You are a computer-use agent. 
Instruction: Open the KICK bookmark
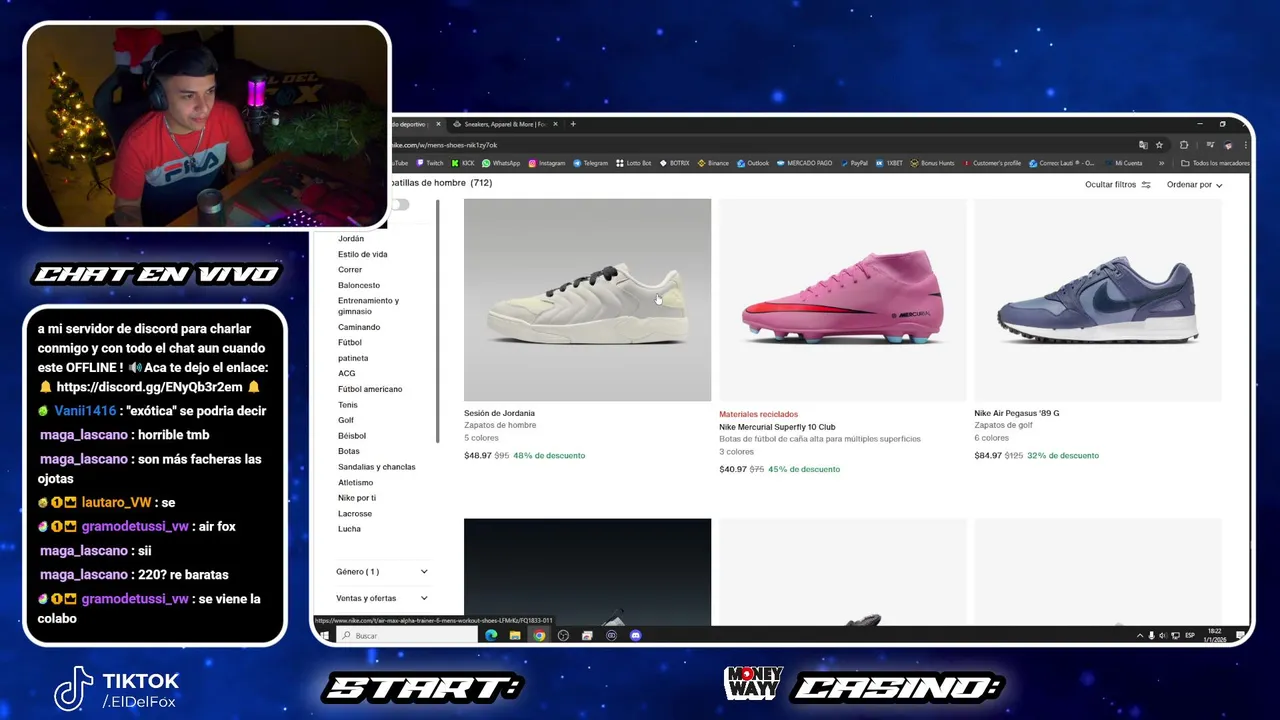pos(462,163)
